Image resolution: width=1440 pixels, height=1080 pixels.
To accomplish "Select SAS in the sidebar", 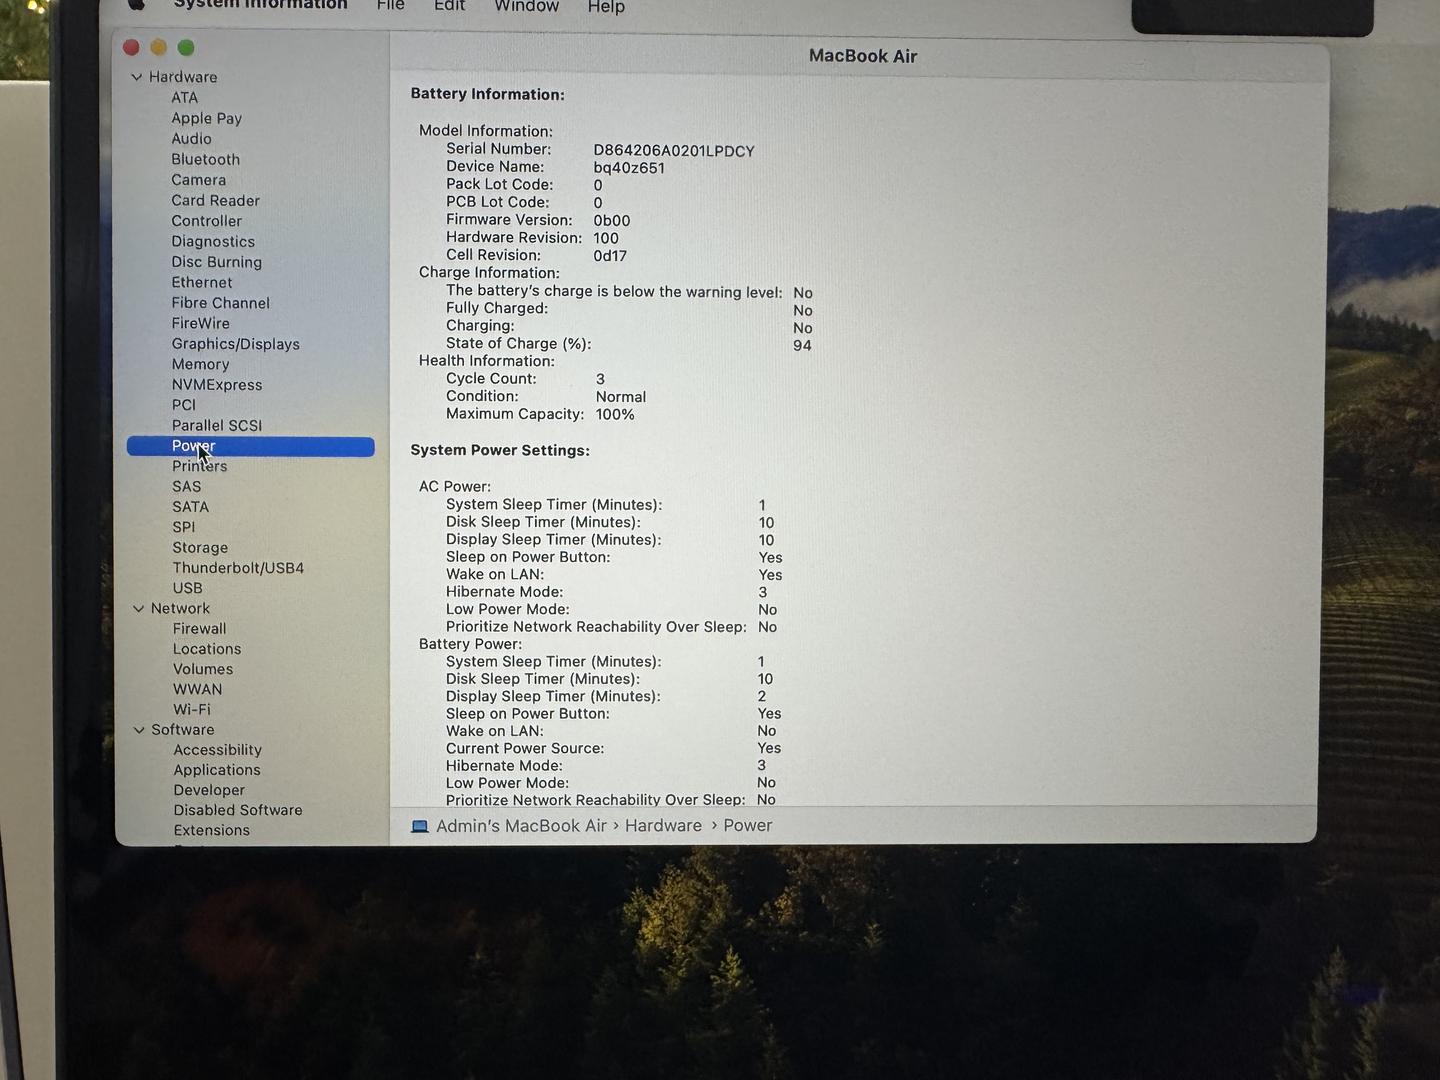I will tap(187, 487).
